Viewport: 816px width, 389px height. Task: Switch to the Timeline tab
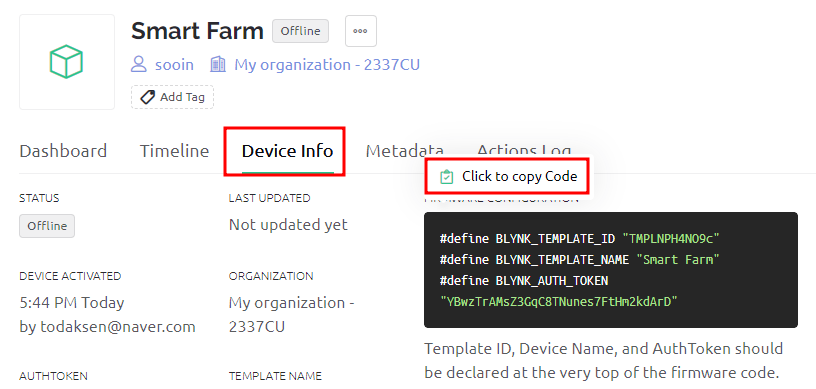point(174,151)
